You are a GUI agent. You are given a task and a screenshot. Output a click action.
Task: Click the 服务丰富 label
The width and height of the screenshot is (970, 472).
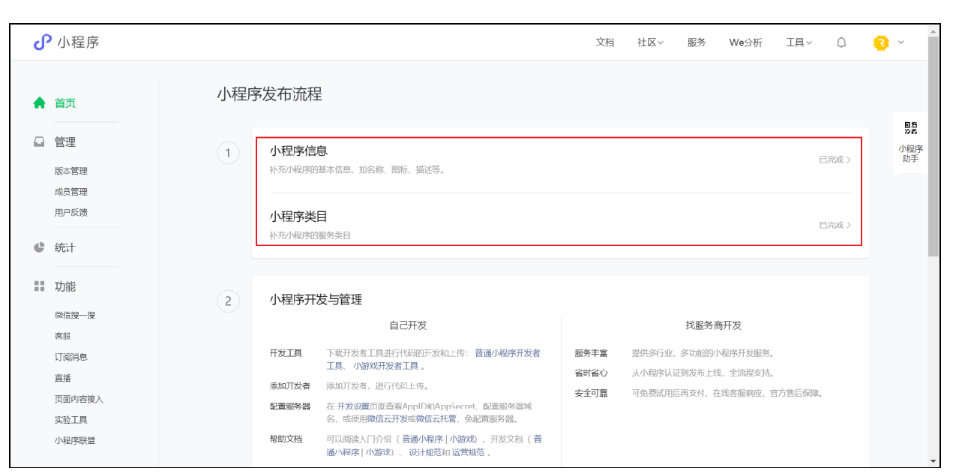[x=591, y=353]
